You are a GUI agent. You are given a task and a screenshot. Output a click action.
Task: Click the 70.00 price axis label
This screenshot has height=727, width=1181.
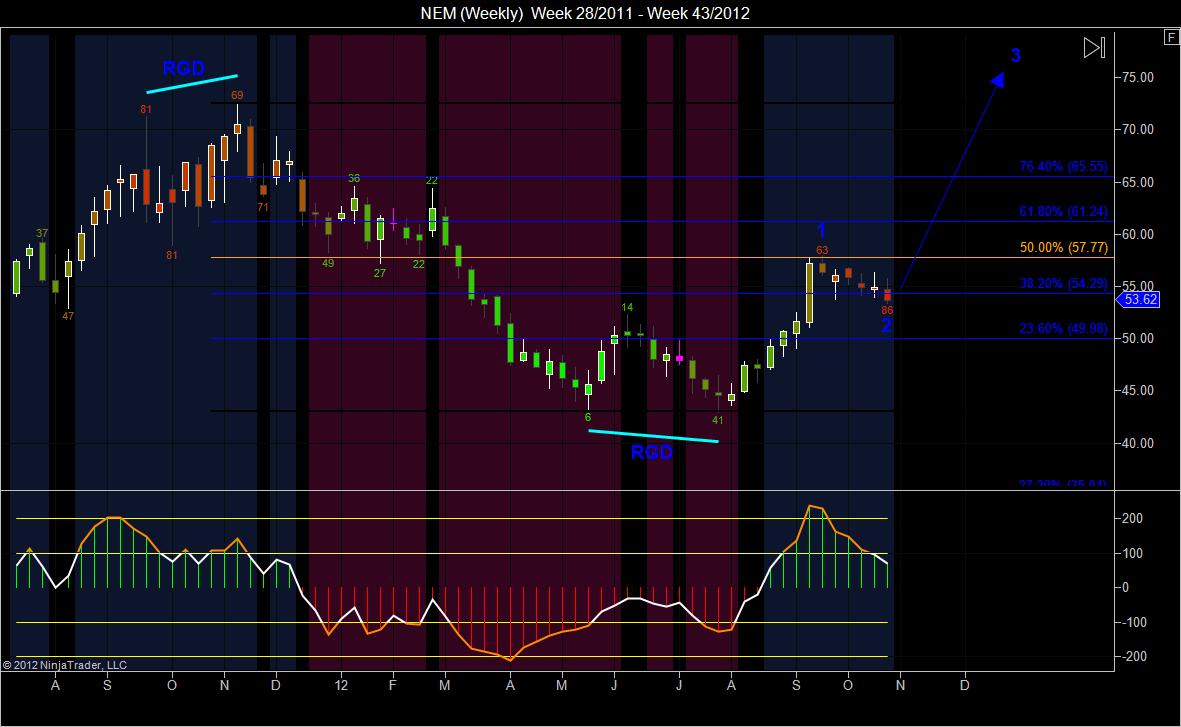pos(1137,130)
